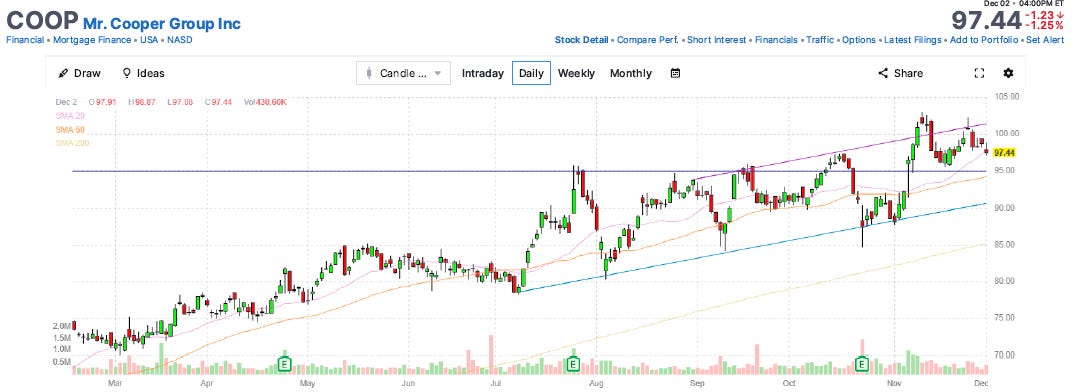Open the Latest Filings link
Viewport: 1073px width, 392px height.
[913, 40]
